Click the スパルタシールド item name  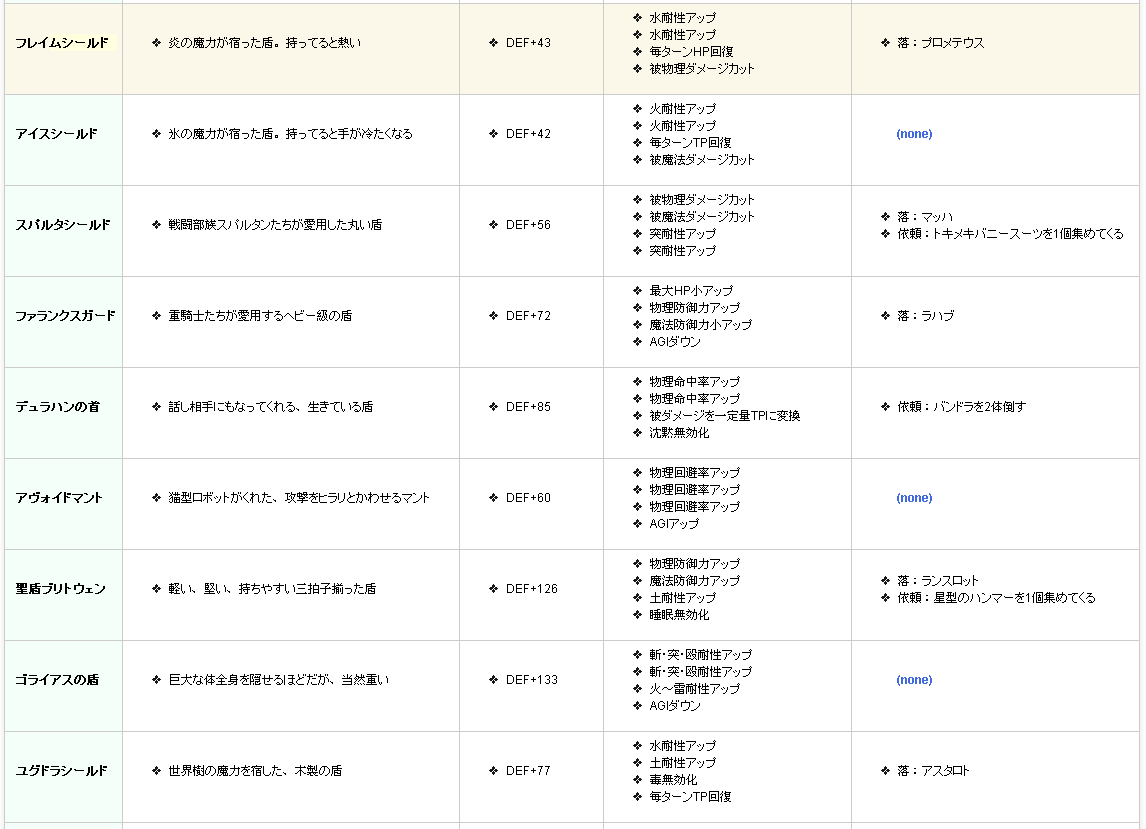tap(62, 225)
